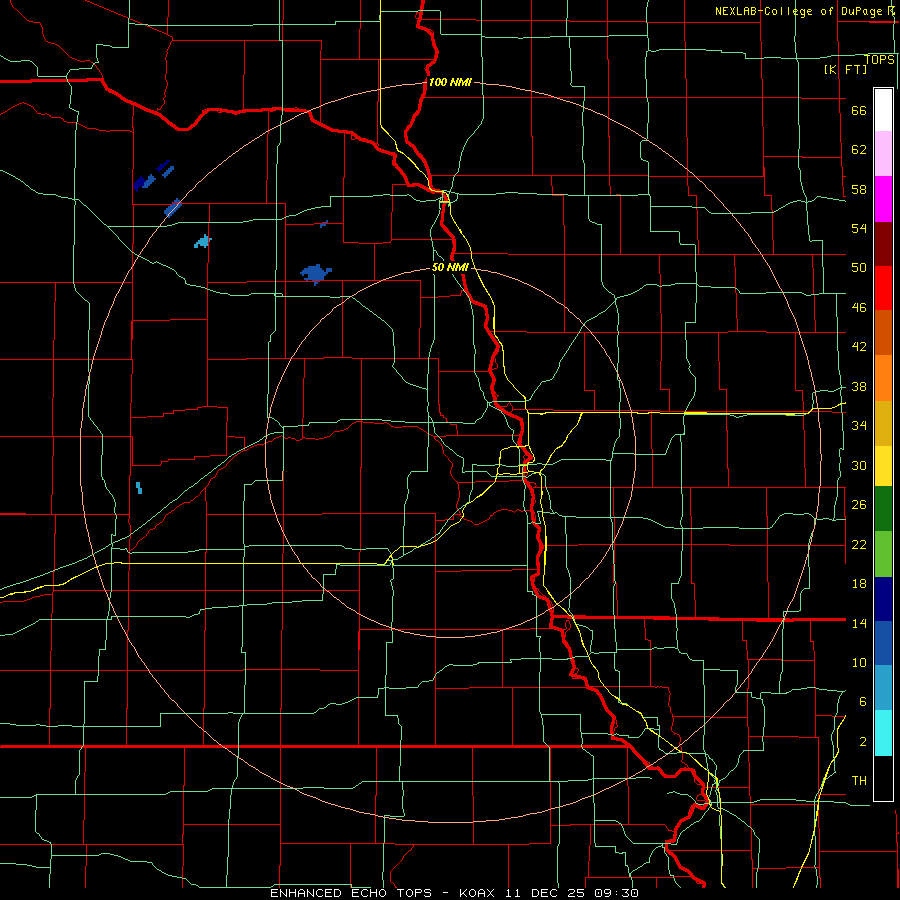Click the white 66 kft legend swatch
Screen dimensions: 900x900
[883, 110]
